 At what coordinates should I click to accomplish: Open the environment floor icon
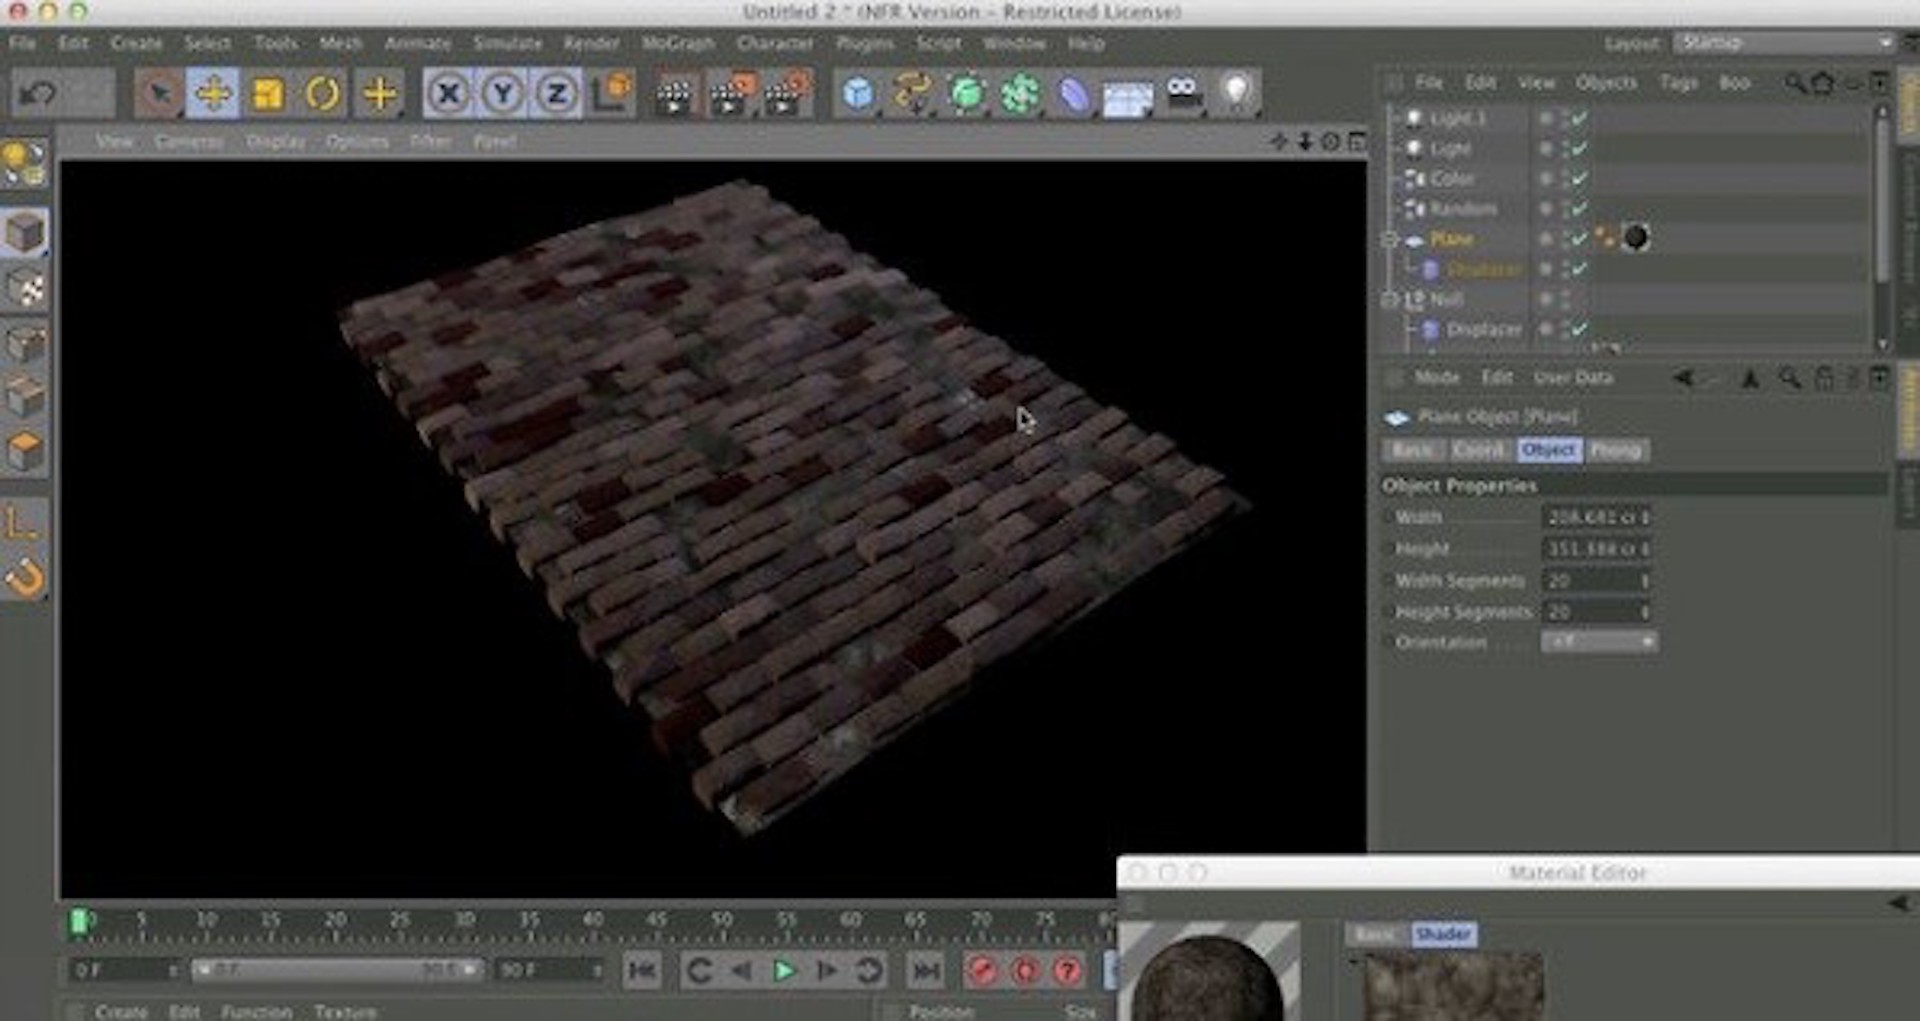pos(1128,97)
